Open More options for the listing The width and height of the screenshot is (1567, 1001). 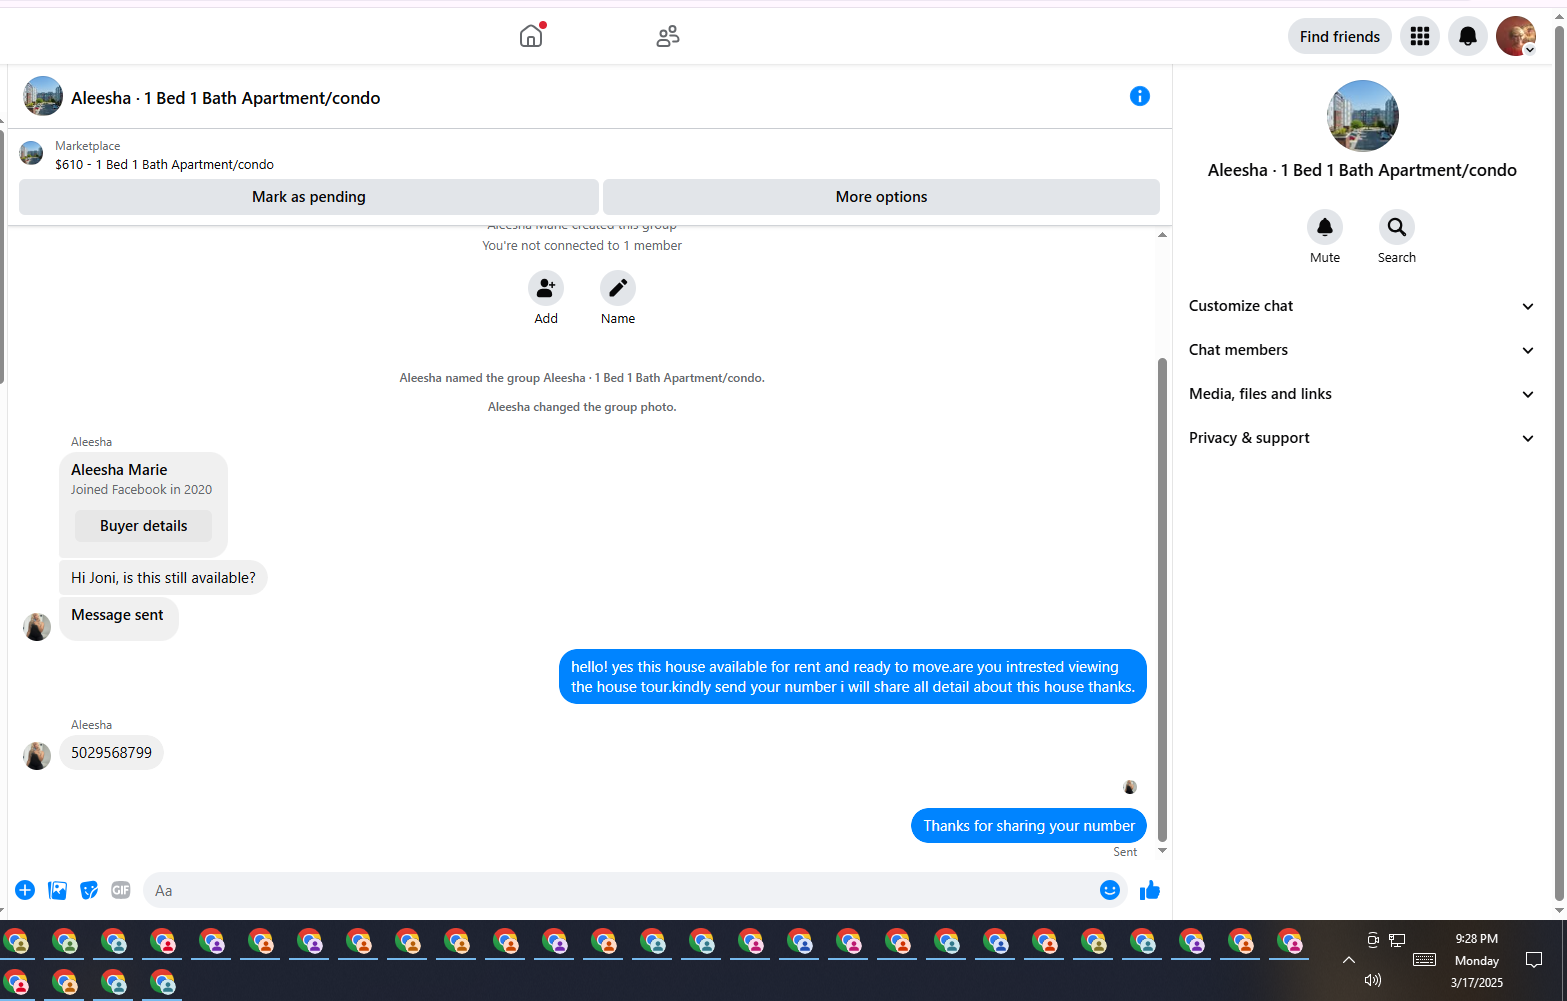coord(882,197)
